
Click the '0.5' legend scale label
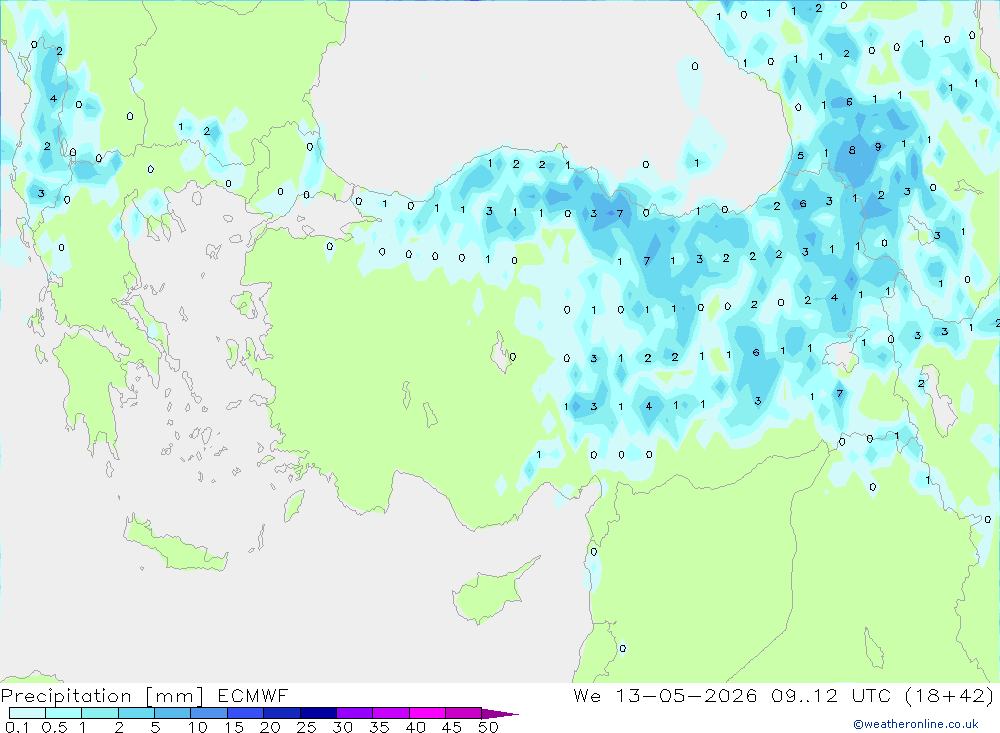(x=54, y=727)
